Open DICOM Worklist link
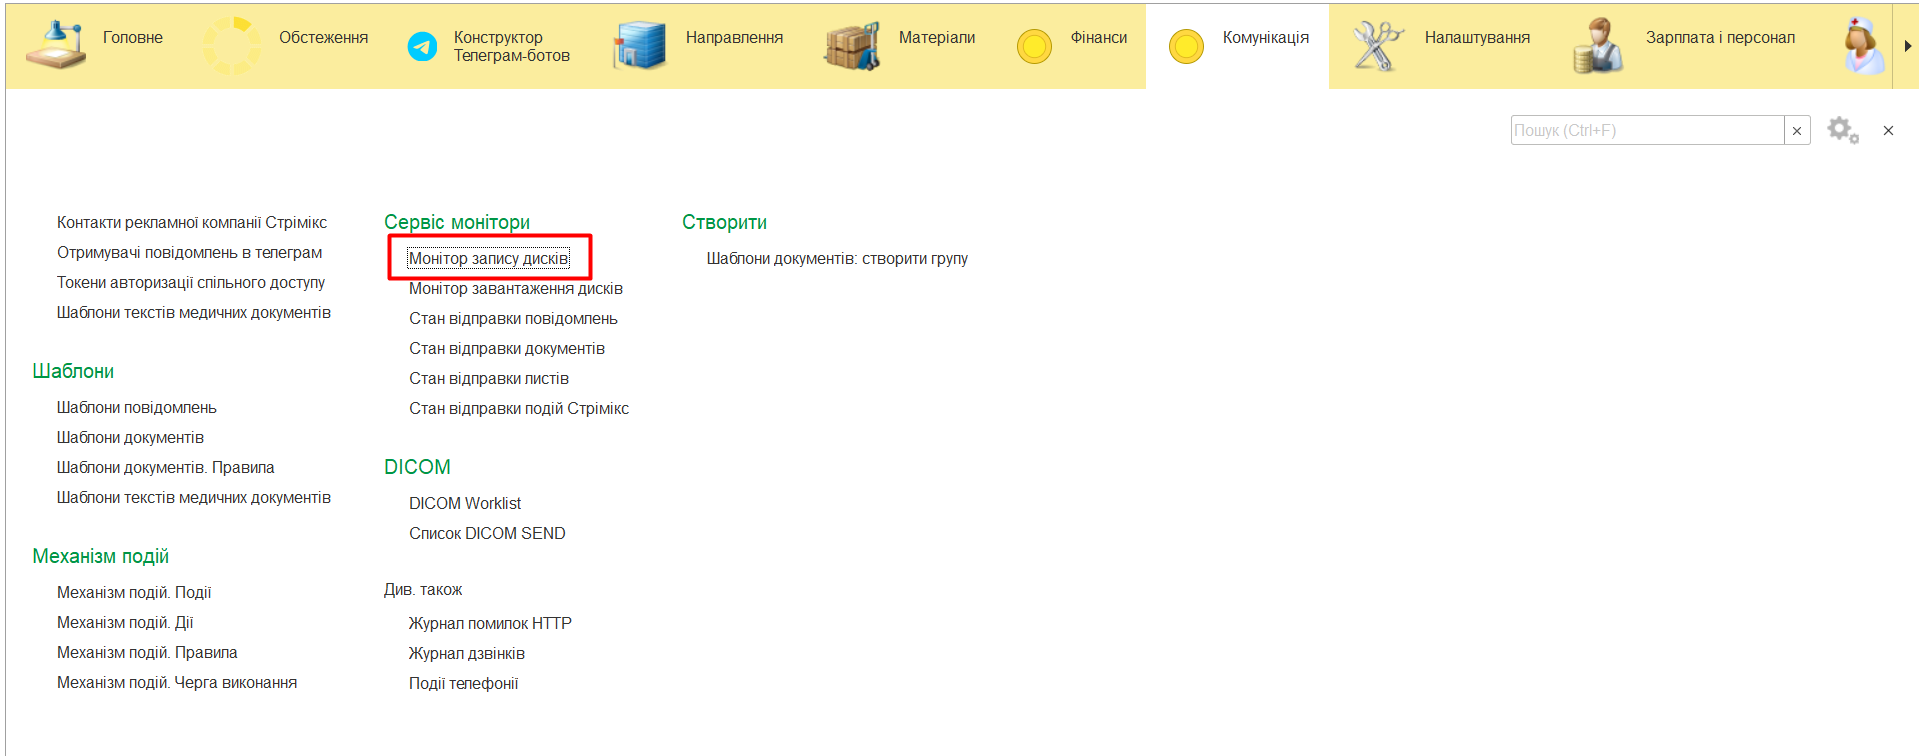Image resolution: width=1919 pixels, height=756 pixels. [465, 504]
